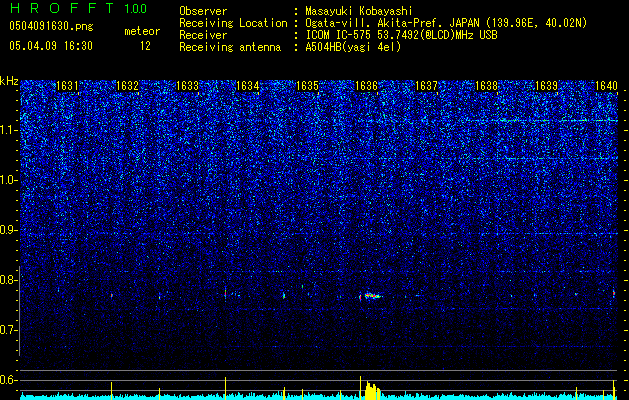Click the 1638 time label
The width and height of the screenshot is (629, 400).
pos(487,86)
